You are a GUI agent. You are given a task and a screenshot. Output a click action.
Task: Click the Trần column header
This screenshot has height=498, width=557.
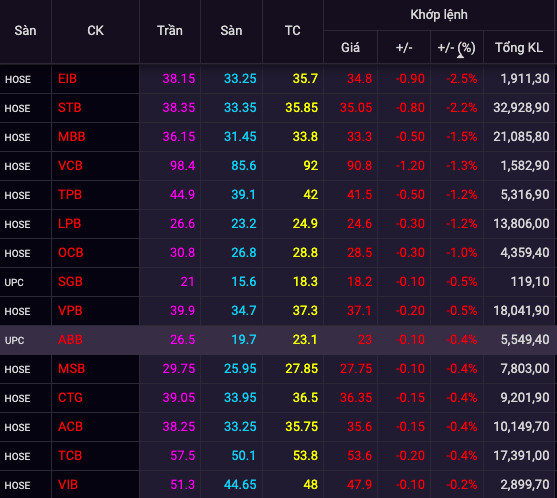[x=170, y=31]
